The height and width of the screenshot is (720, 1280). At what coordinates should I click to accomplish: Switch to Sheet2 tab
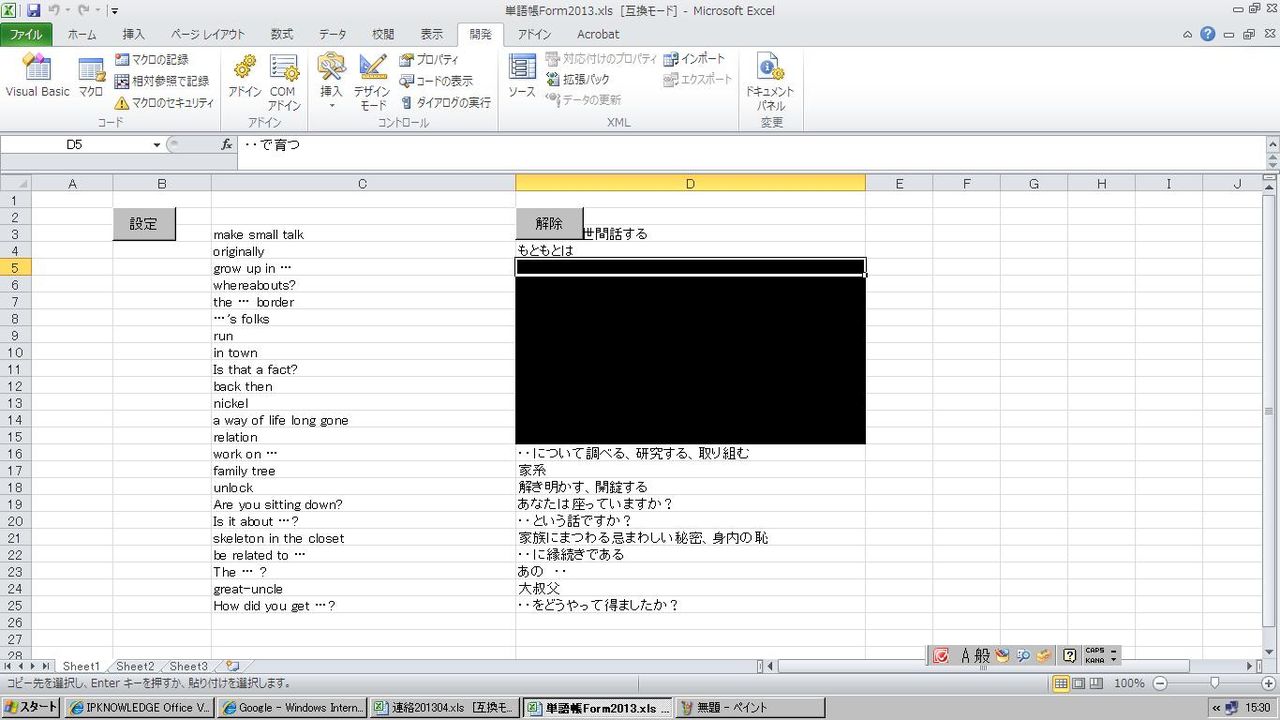click(x=135, y=666)
